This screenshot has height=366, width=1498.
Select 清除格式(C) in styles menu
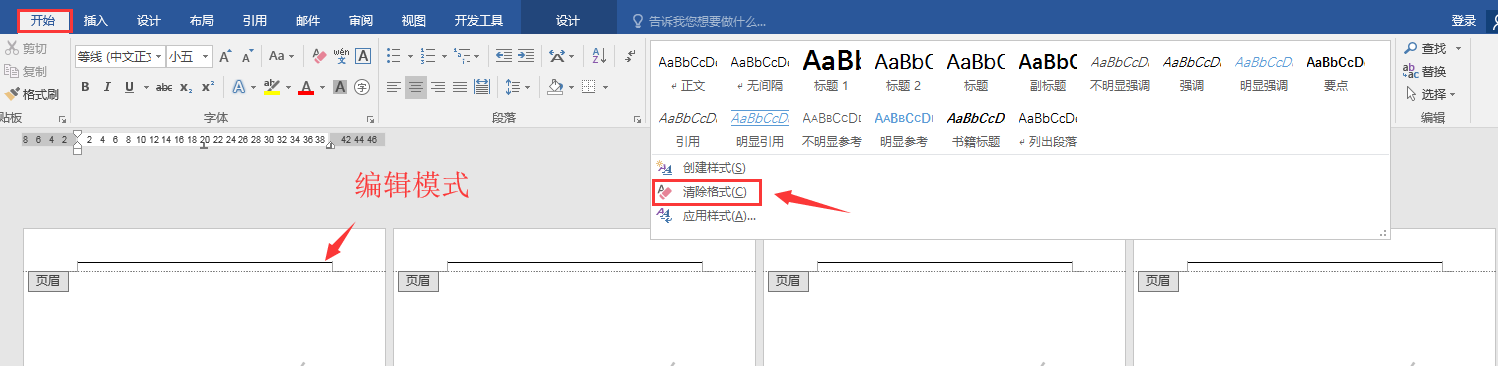tap(707, 191)
